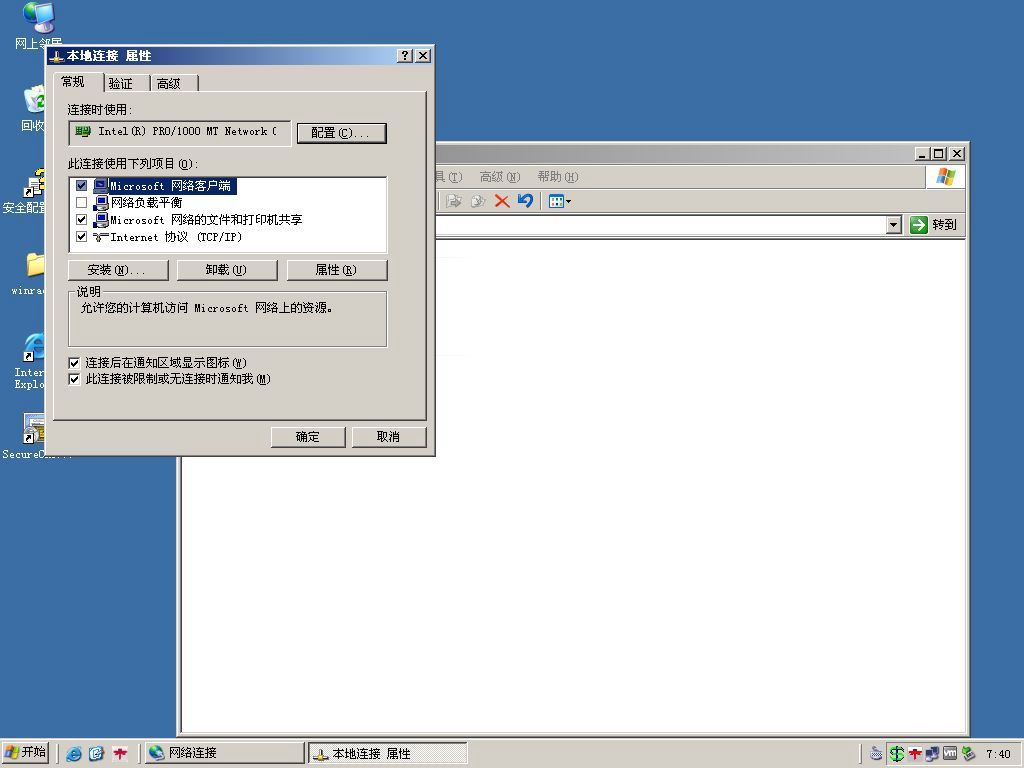Select the 网络负载平衡 item icon
Viewport: 1024px width, 768px height.
click(x=101, y=202)
